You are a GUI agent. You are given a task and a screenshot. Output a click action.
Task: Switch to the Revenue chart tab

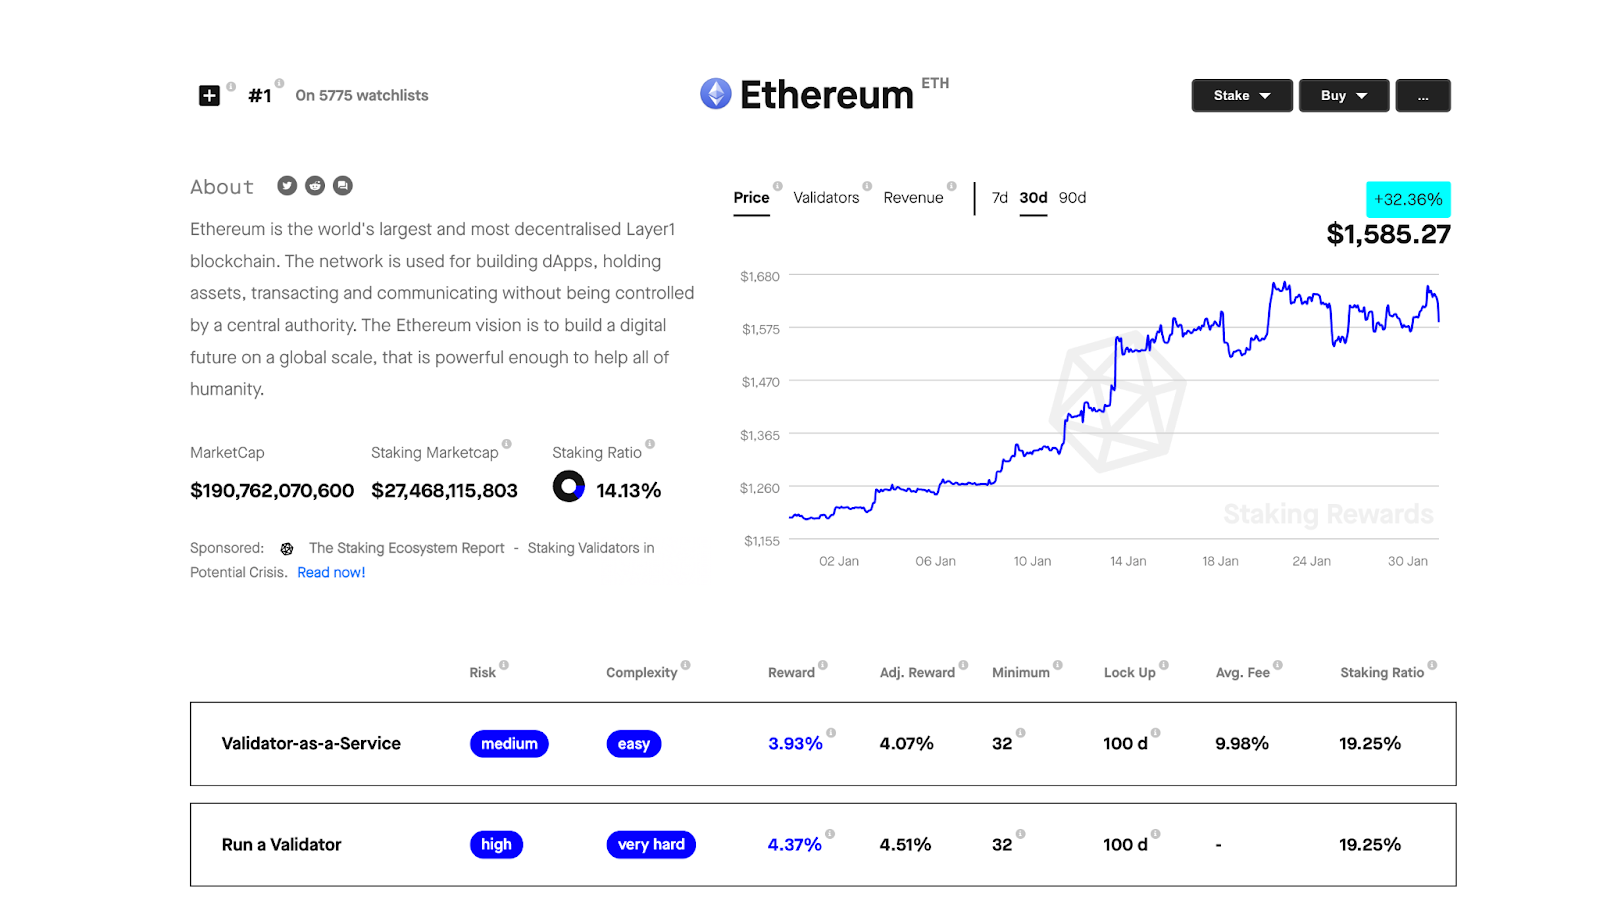(913, 198)
